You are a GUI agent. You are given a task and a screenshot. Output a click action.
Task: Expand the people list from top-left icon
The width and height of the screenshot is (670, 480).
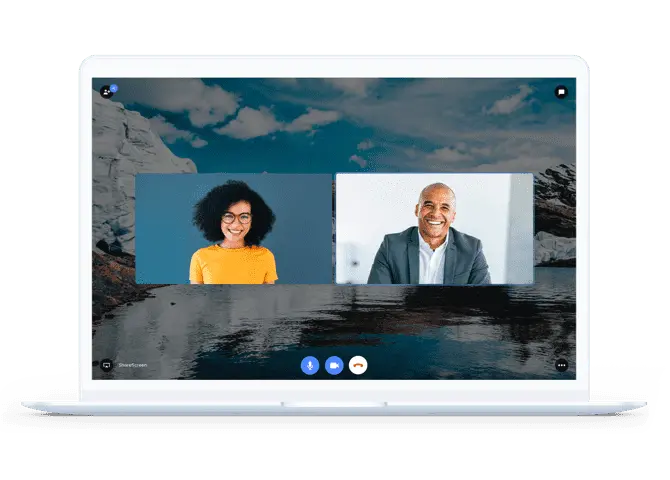pyautogui.click(x=106, y=92)
